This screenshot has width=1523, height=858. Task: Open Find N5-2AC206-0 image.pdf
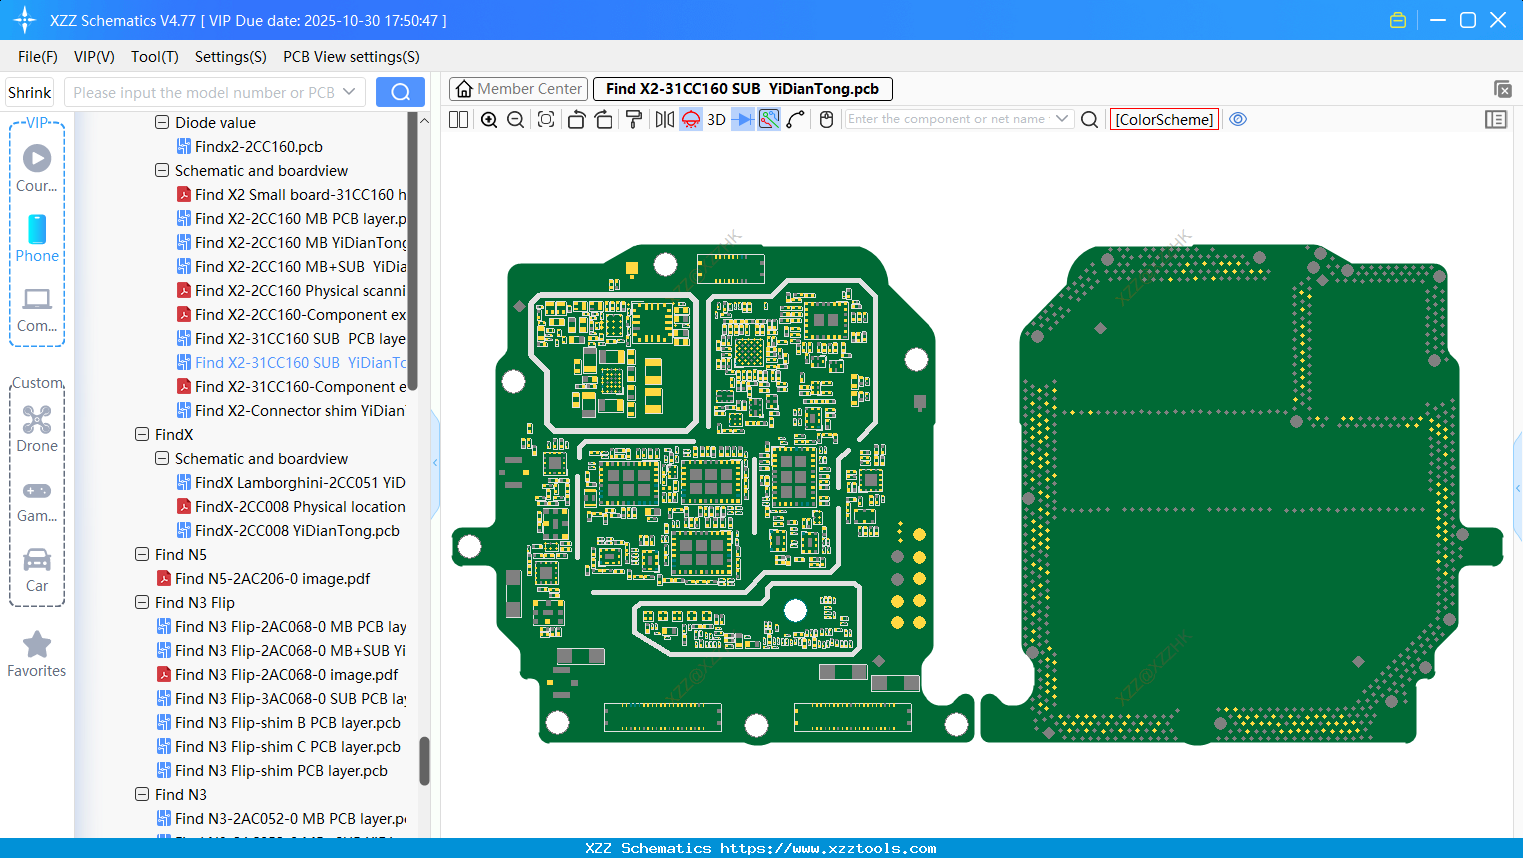tap(263, 579)
